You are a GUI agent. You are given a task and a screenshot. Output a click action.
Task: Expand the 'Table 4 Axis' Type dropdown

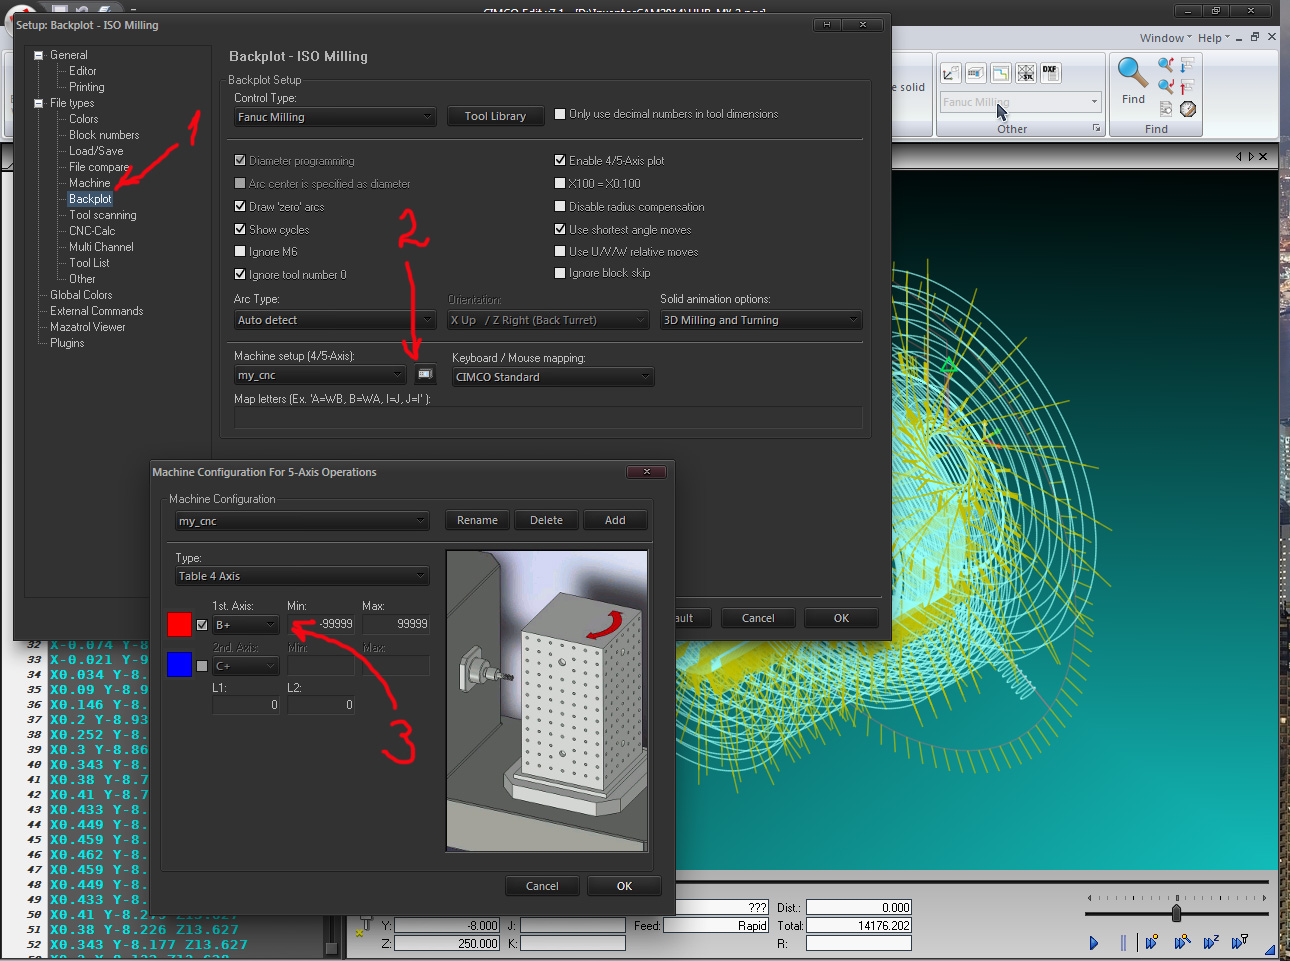[x=301, y=576]
